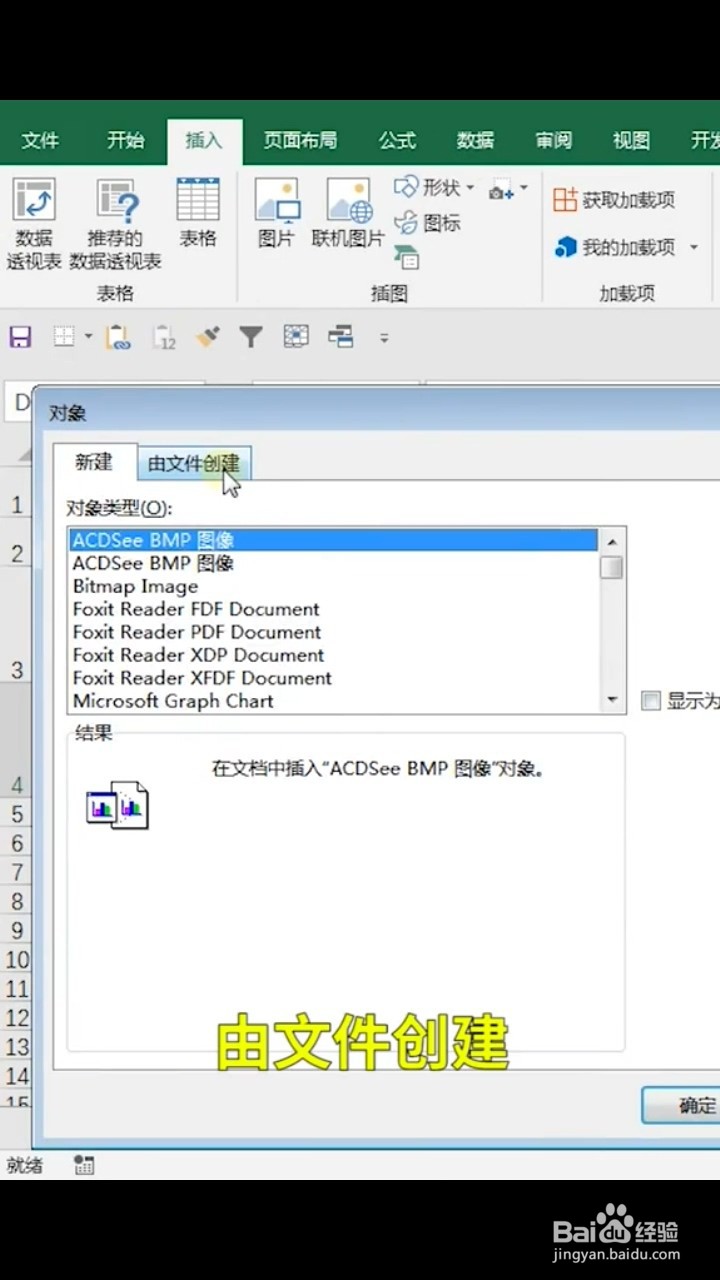Open My Add-ins (我的加载项)
The width and height of the screenshot is (720, 1280).
pos(614,246)
